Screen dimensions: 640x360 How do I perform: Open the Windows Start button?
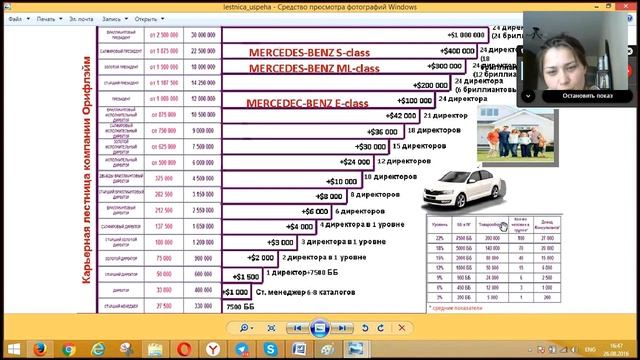[x=14, y=349]
